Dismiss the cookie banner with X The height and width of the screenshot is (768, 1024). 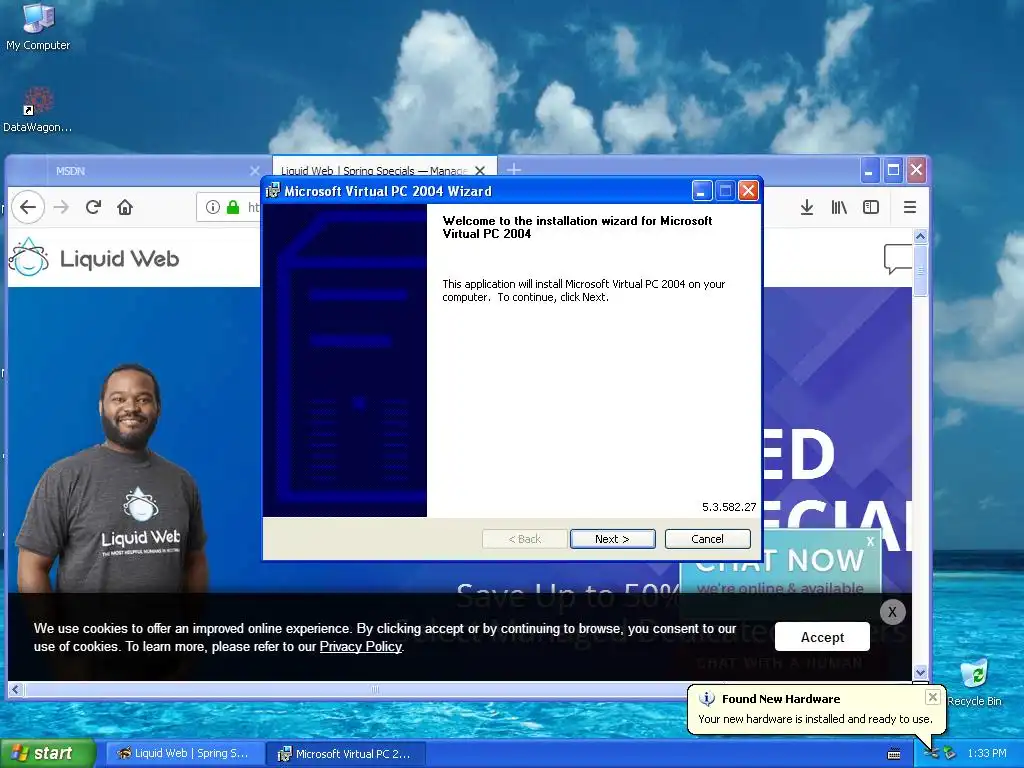892,612
